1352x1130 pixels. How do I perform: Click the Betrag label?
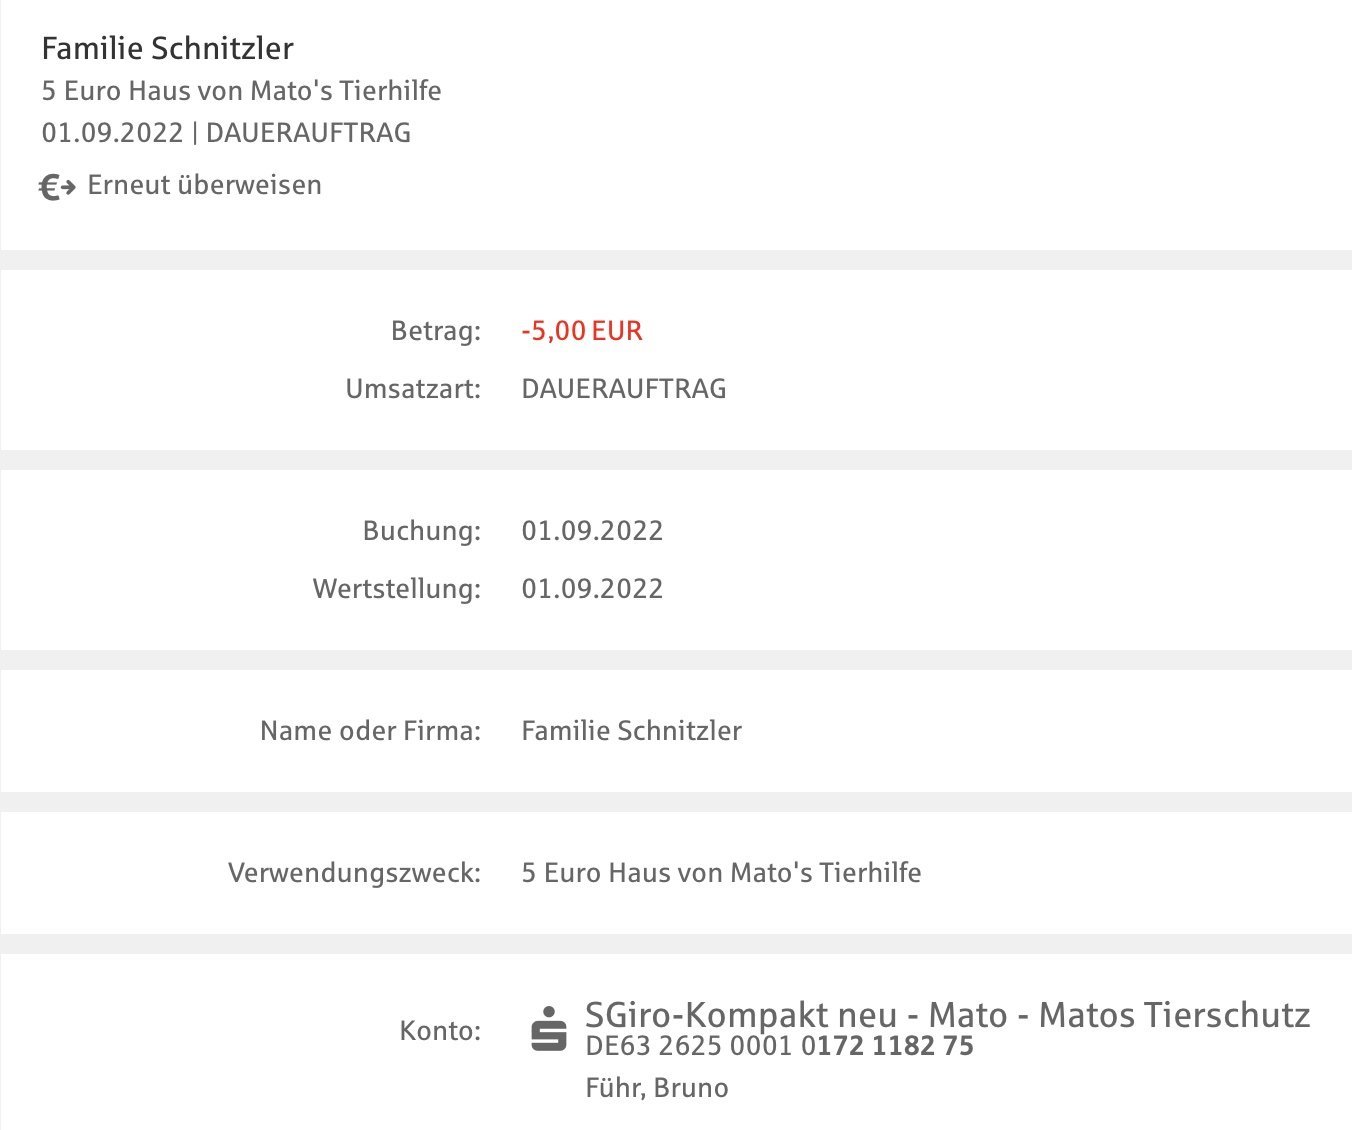click(x=436, y=331)
